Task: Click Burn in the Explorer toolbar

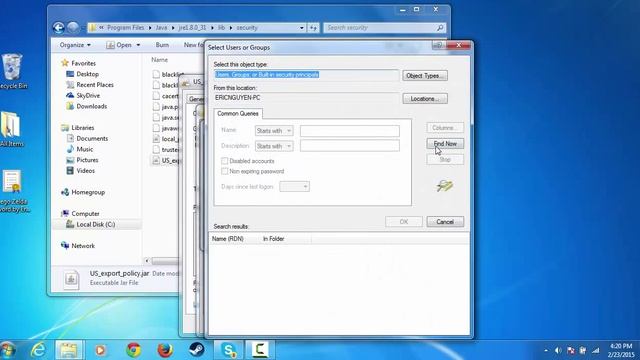Action: point(162,45)
